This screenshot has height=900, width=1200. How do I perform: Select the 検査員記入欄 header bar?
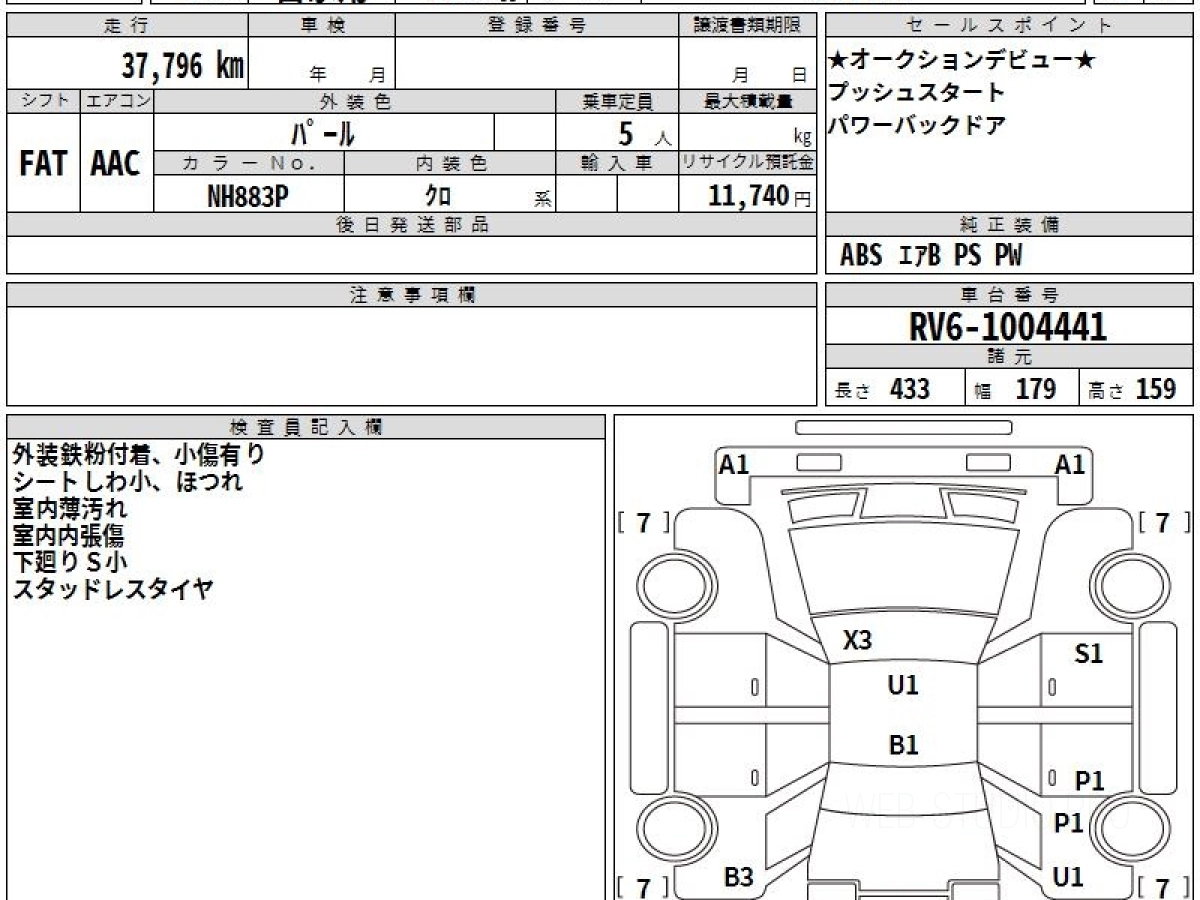(306, 427)
